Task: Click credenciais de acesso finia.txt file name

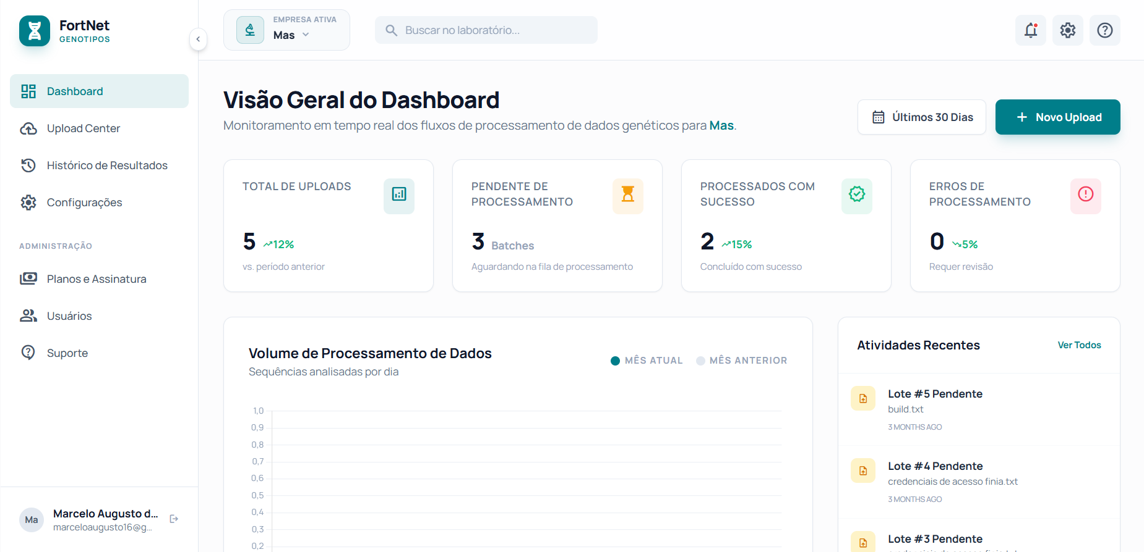Action: tap(952, 481)
